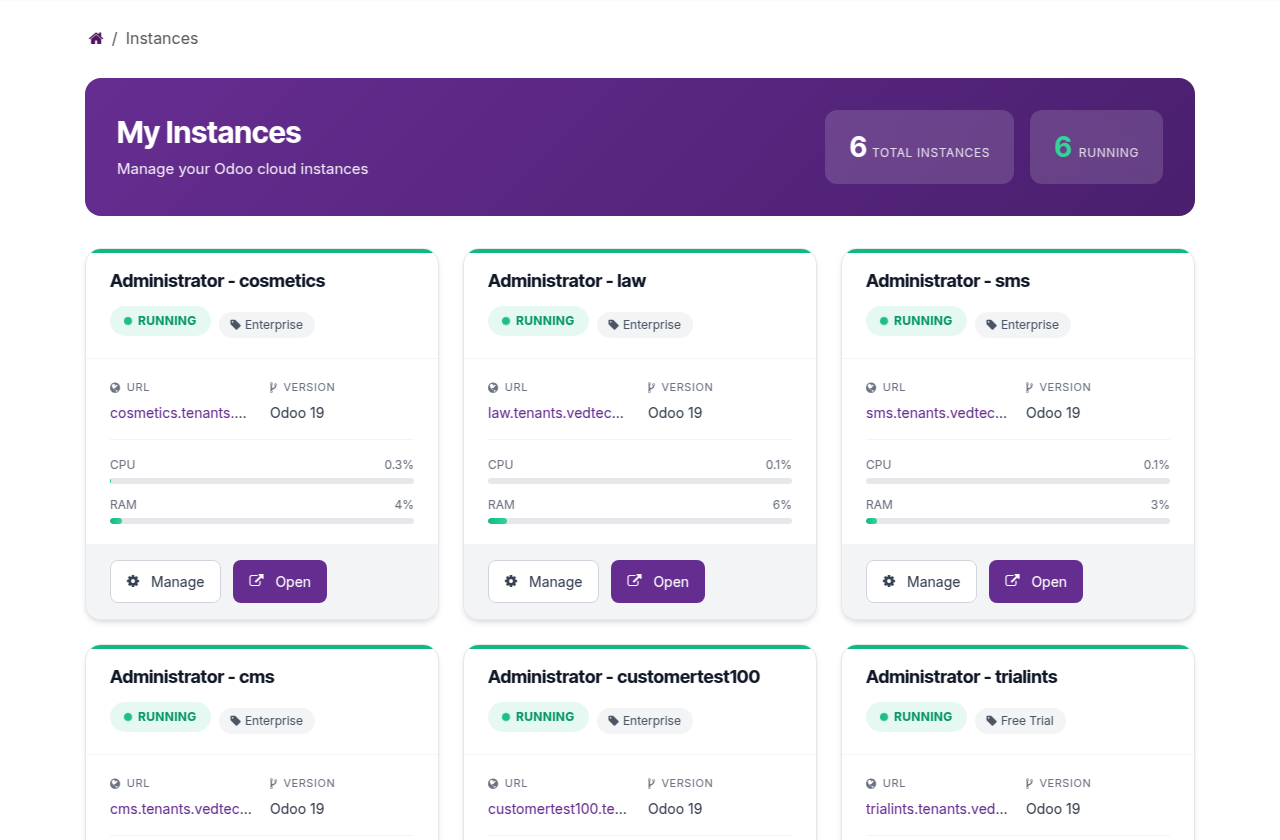Click external-link icon in cosmetics Open button
Image resolution: width=1280 pixels, height=840 pixels.
tap(256, 581)
